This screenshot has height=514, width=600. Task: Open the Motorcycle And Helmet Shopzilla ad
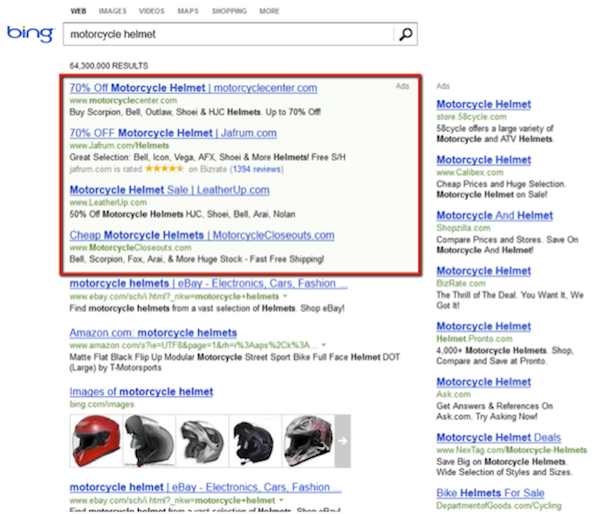(495, 215)
